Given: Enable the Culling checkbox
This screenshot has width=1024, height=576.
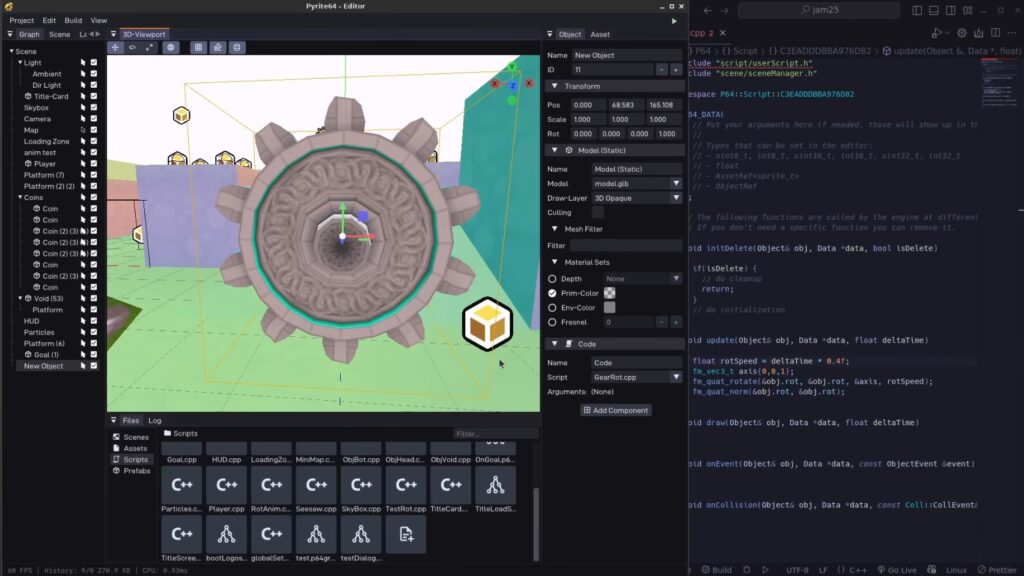Looking at the screenshot, I should 598,212.
